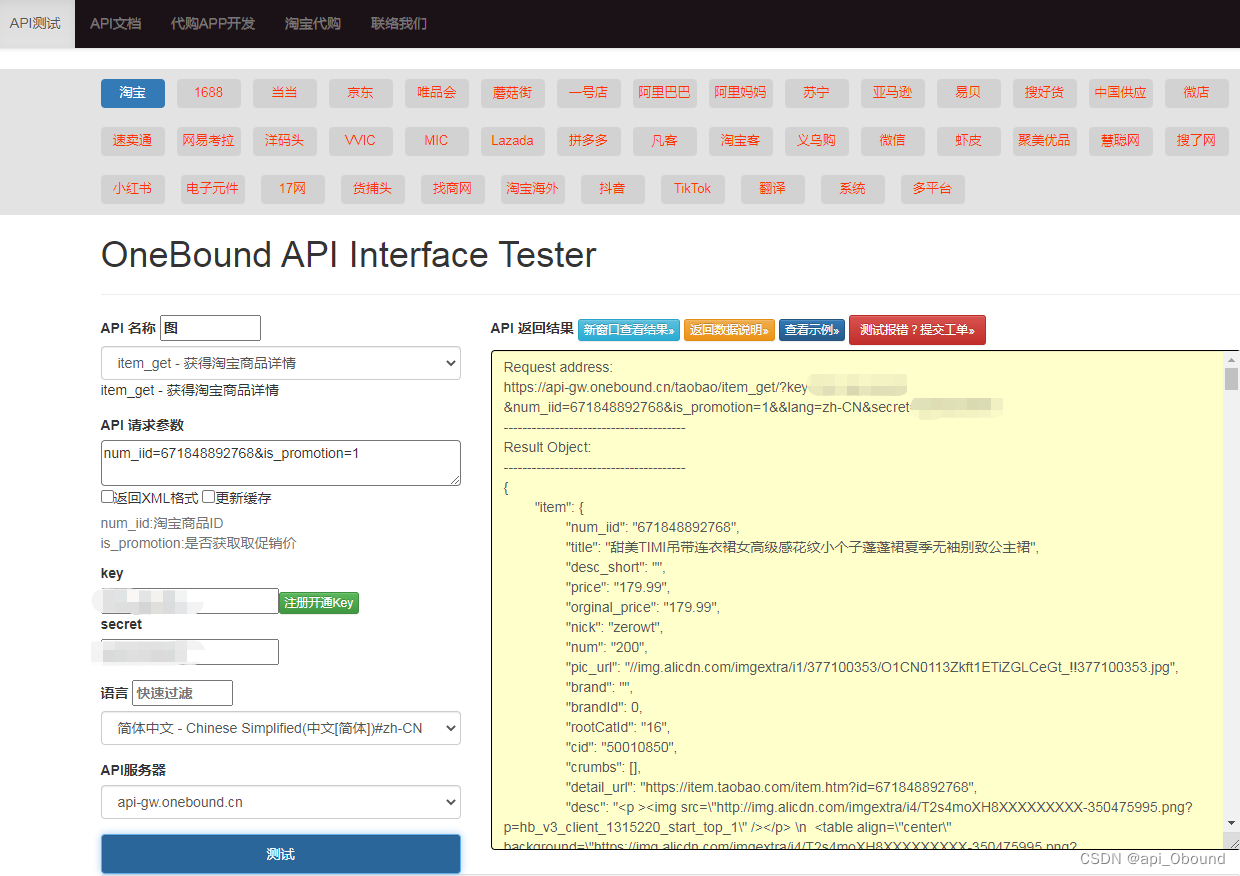Select the 蘑菇街 platform button
Screen dimensions: 1240x876
point(513,93)
